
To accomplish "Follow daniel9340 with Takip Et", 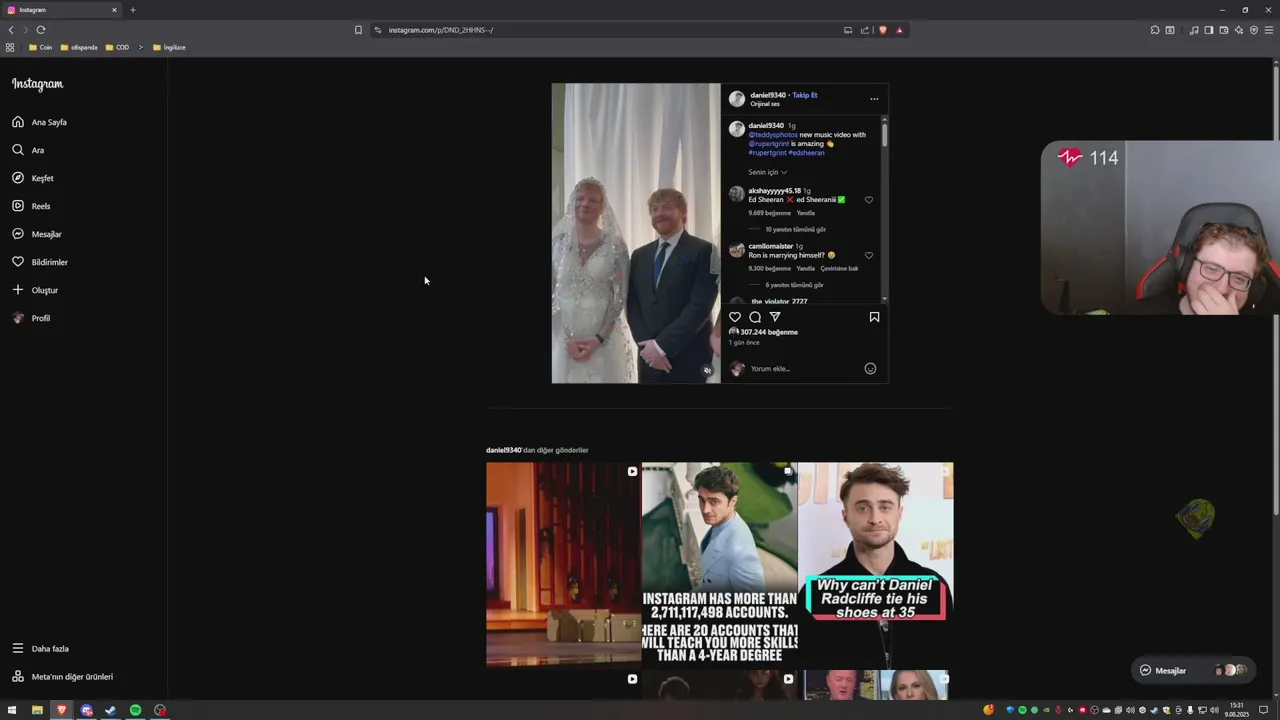I will (x=805, y=95).
